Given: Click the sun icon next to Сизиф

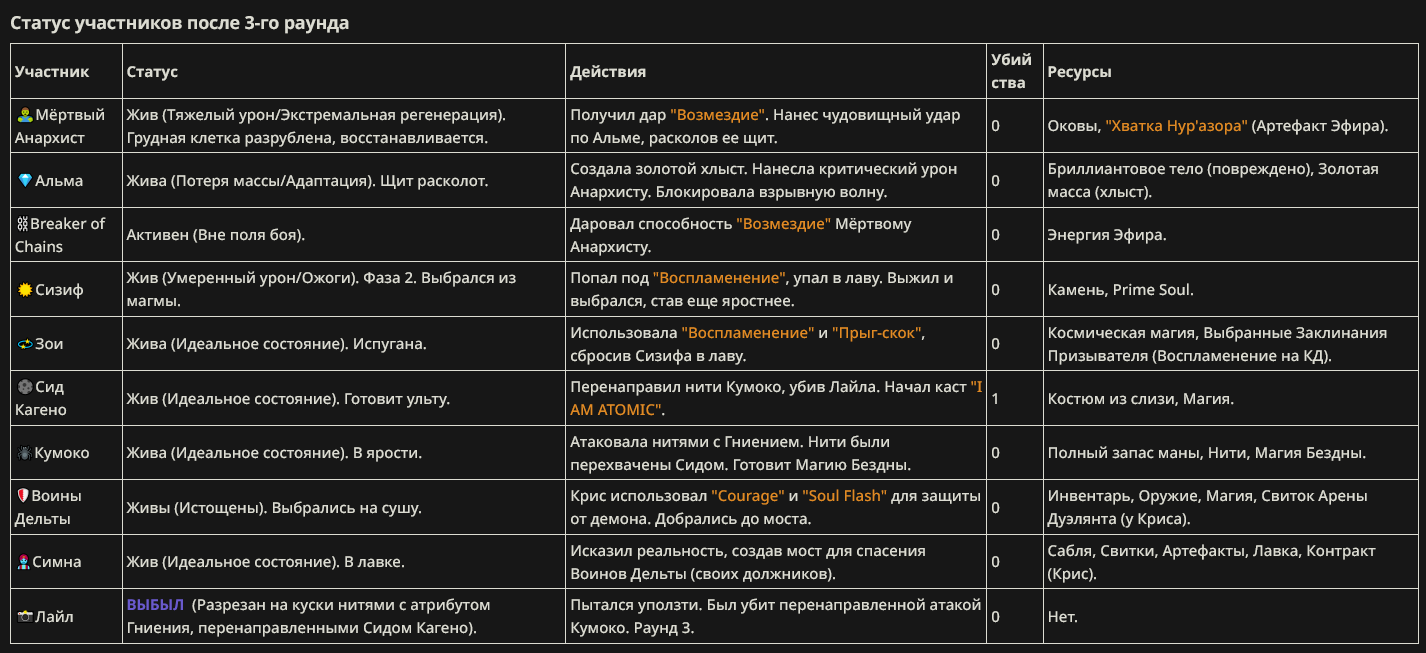Looking at the screenshot, I should (x=25, y=290).
